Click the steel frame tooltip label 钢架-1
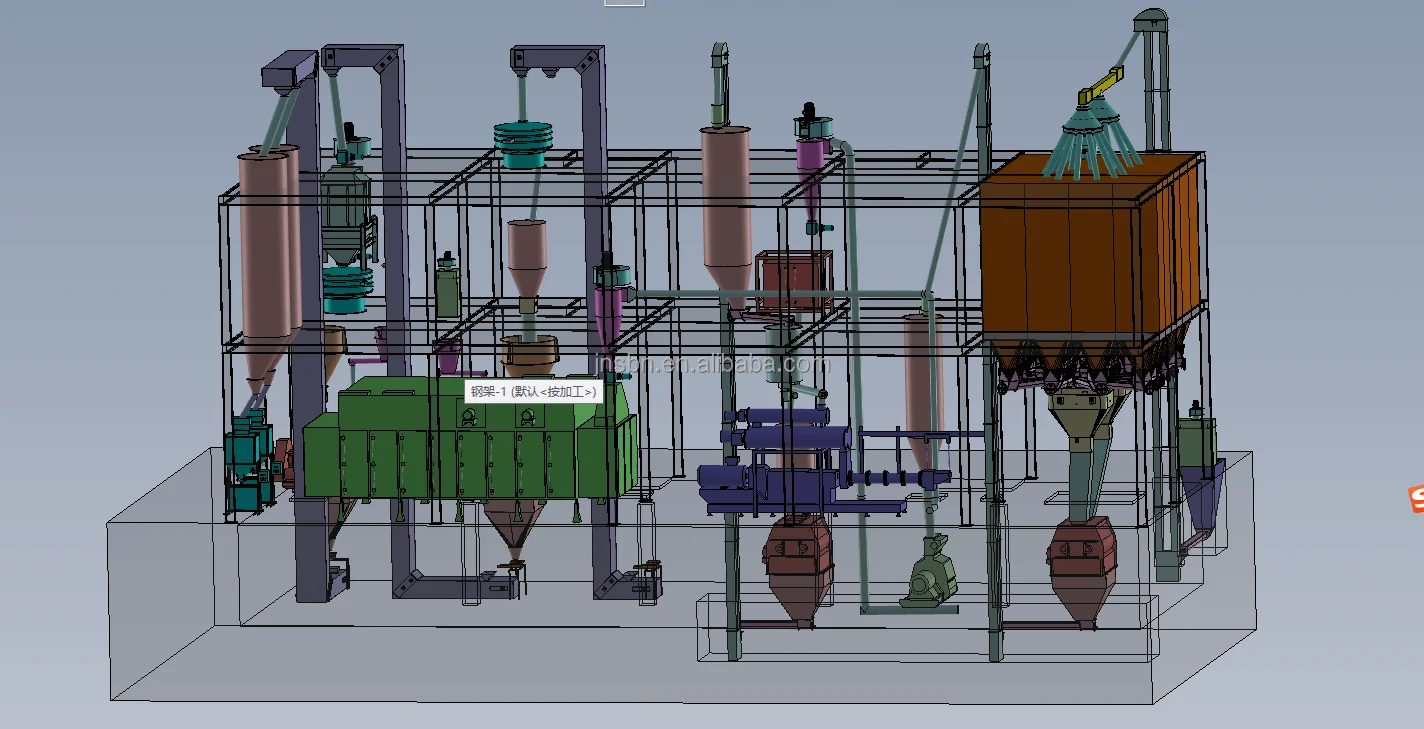Image resolution: width=1424 pixels, height=729 pixels. 528,392
